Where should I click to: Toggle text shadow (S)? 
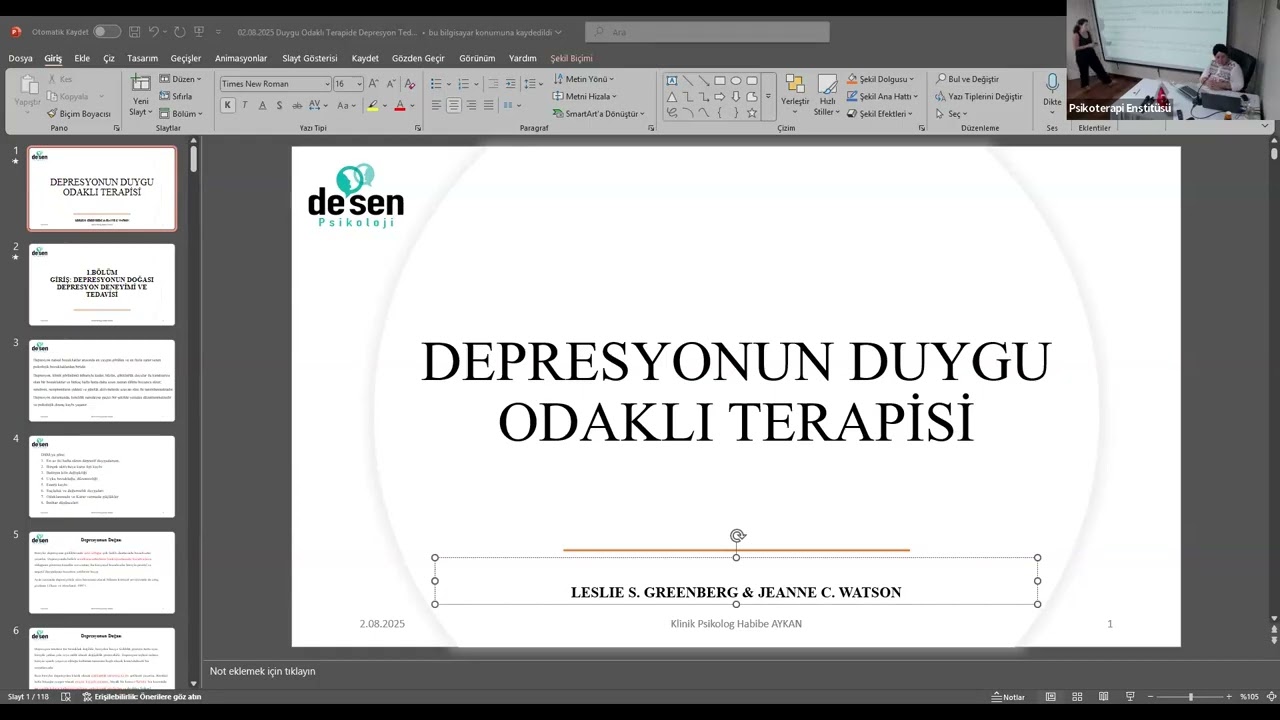coord(279,105)
